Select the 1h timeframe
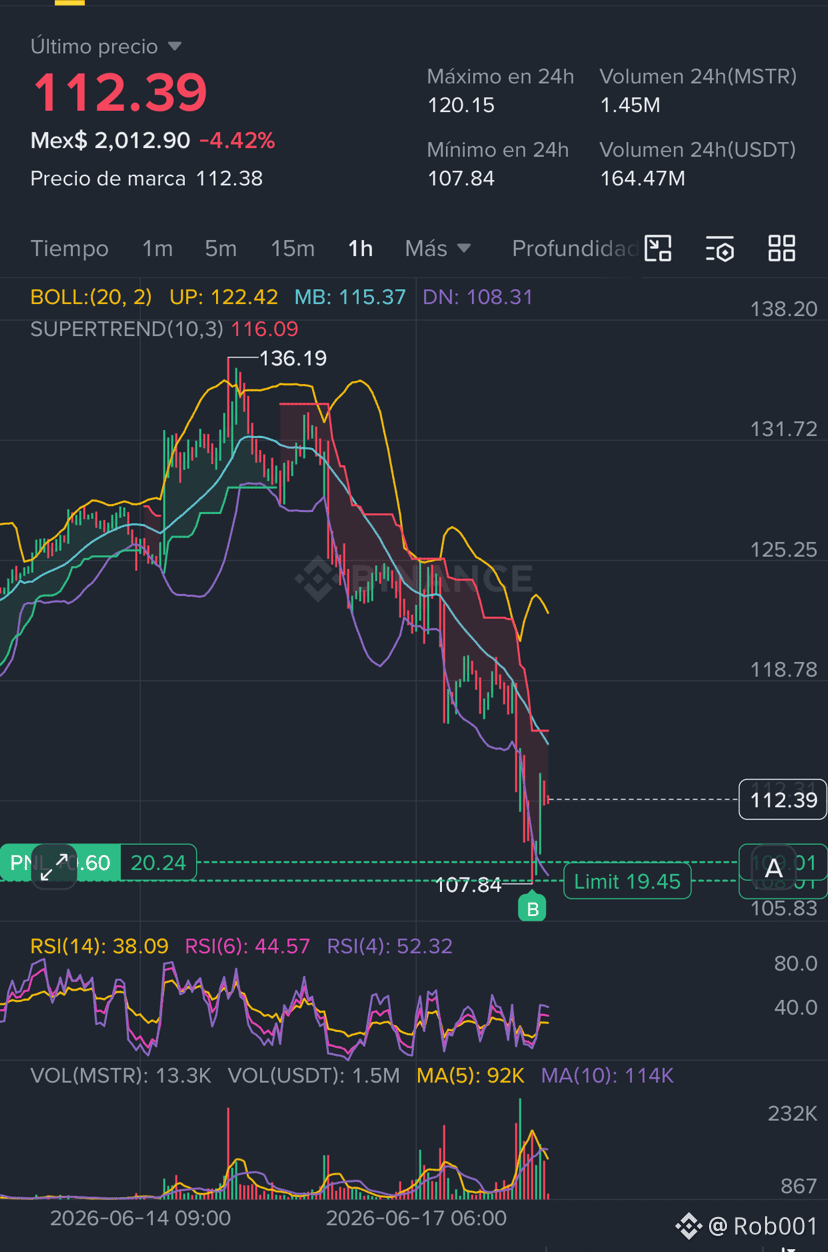Image resolution: width=828 pixels, height=1252 pixels. [x=360, y=248]
